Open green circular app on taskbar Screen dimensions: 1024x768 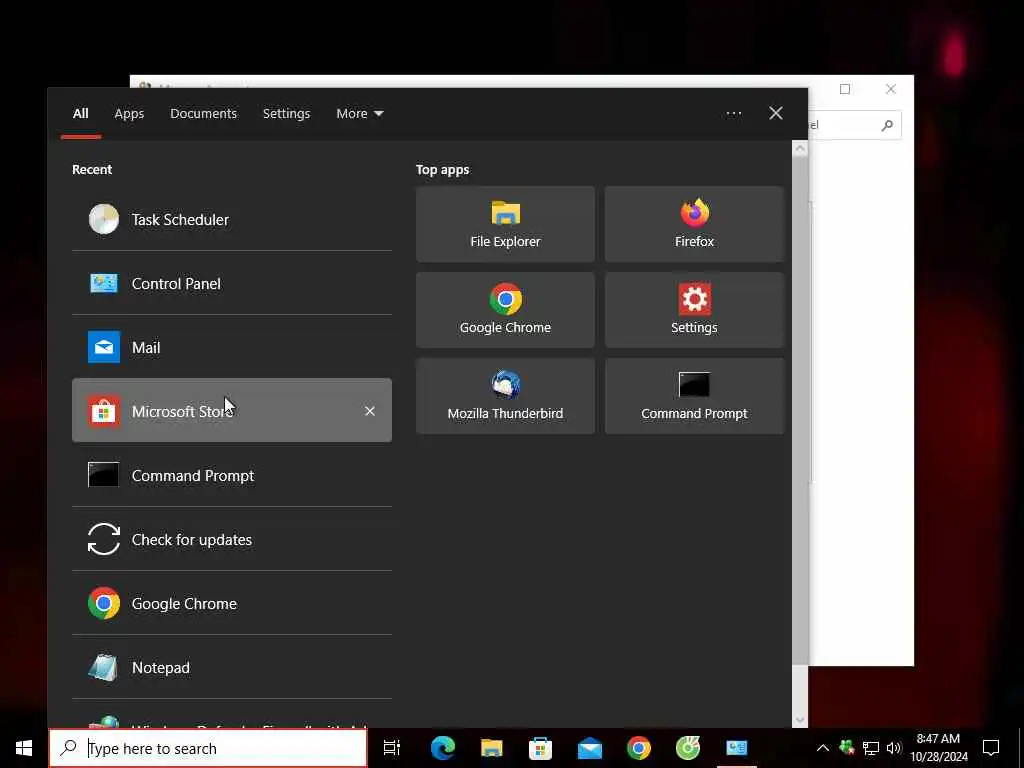(x=688, y=748)
